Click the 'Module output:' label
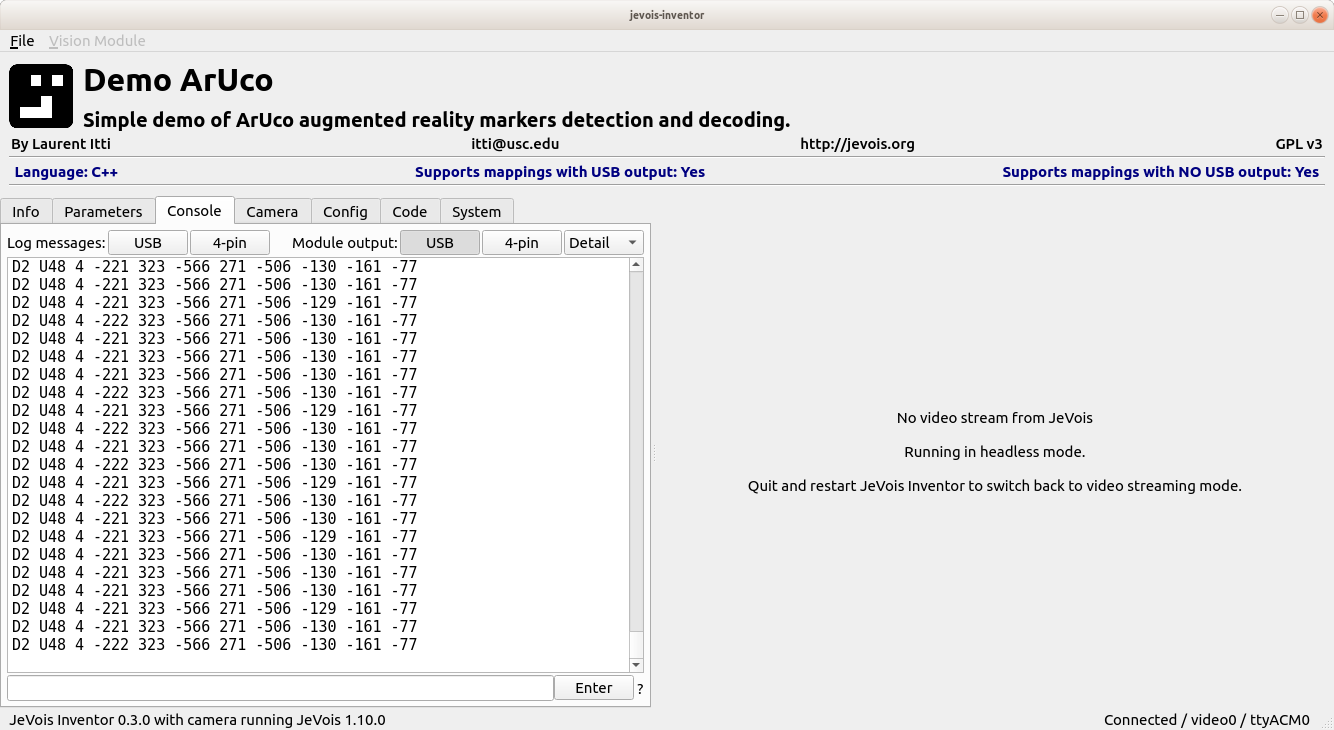This screenshot has width=1334, height=730. (345, 243)
